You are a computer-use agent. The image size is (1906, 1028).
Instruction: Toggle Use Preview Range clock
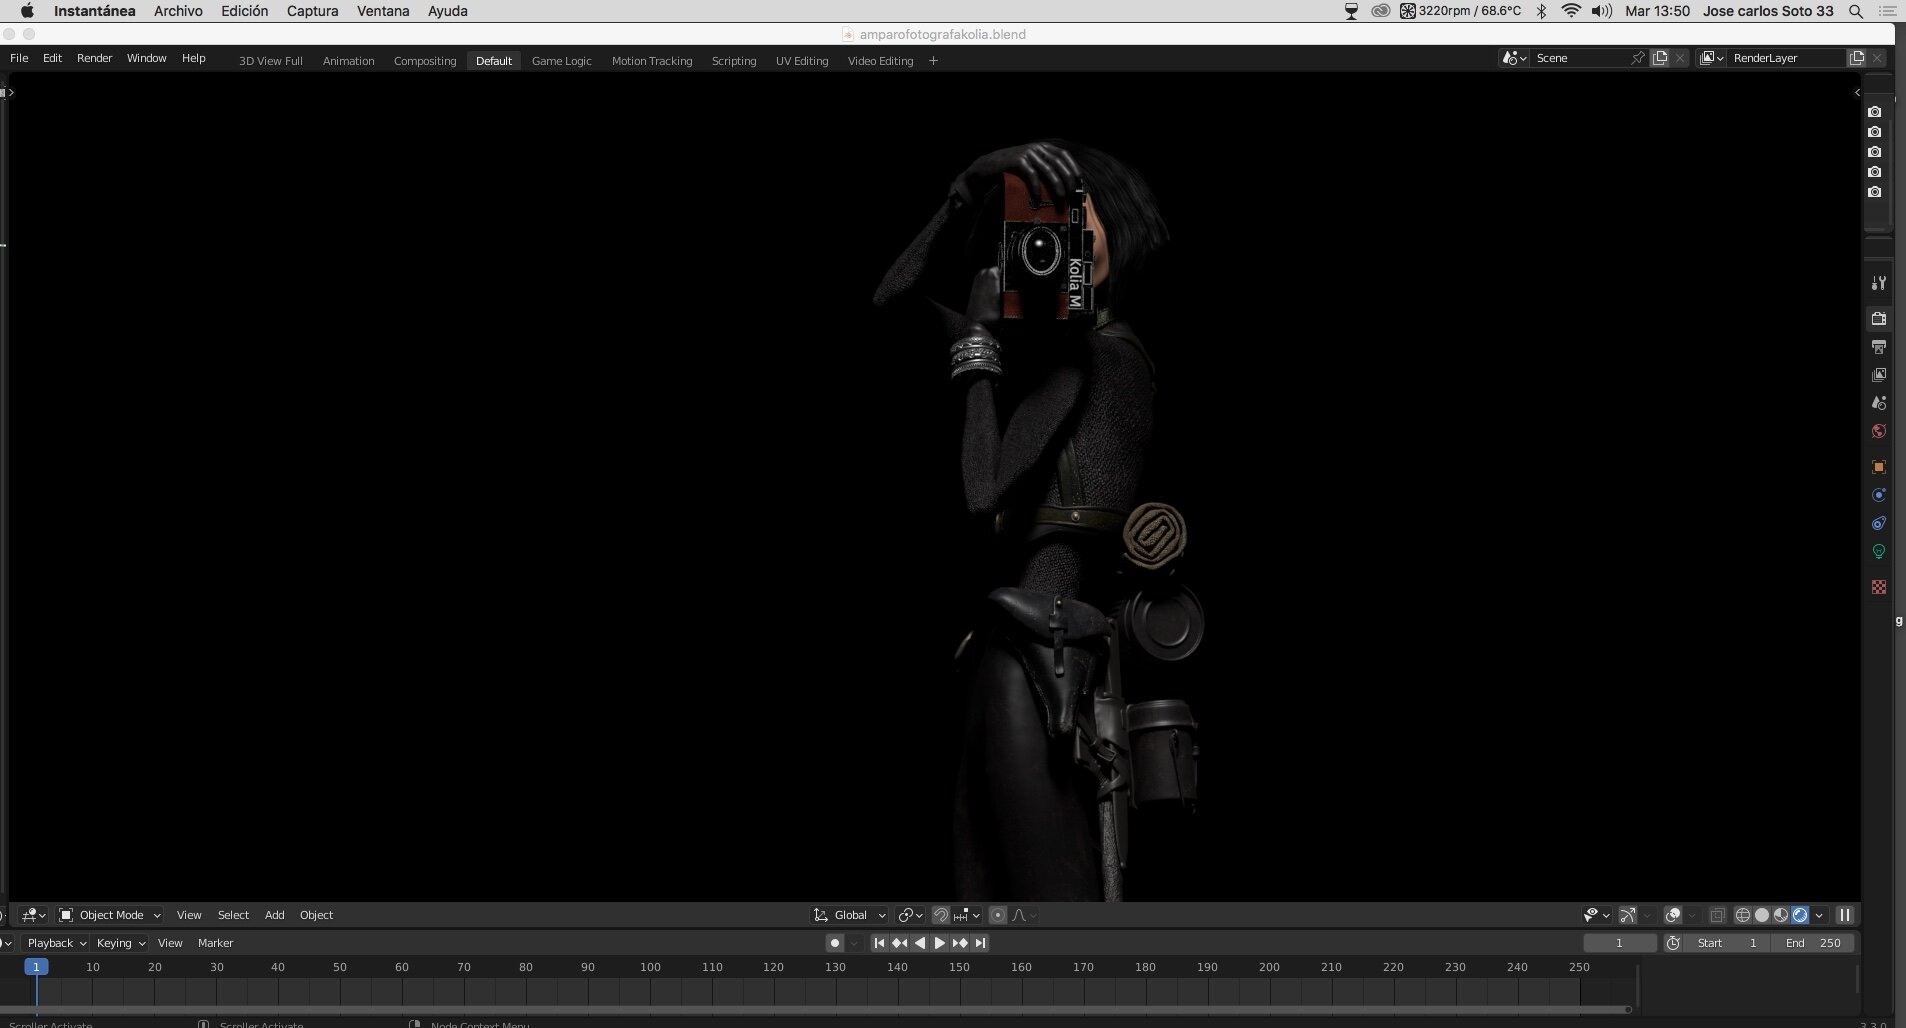pyautogui.click(x=1673, y=943)
